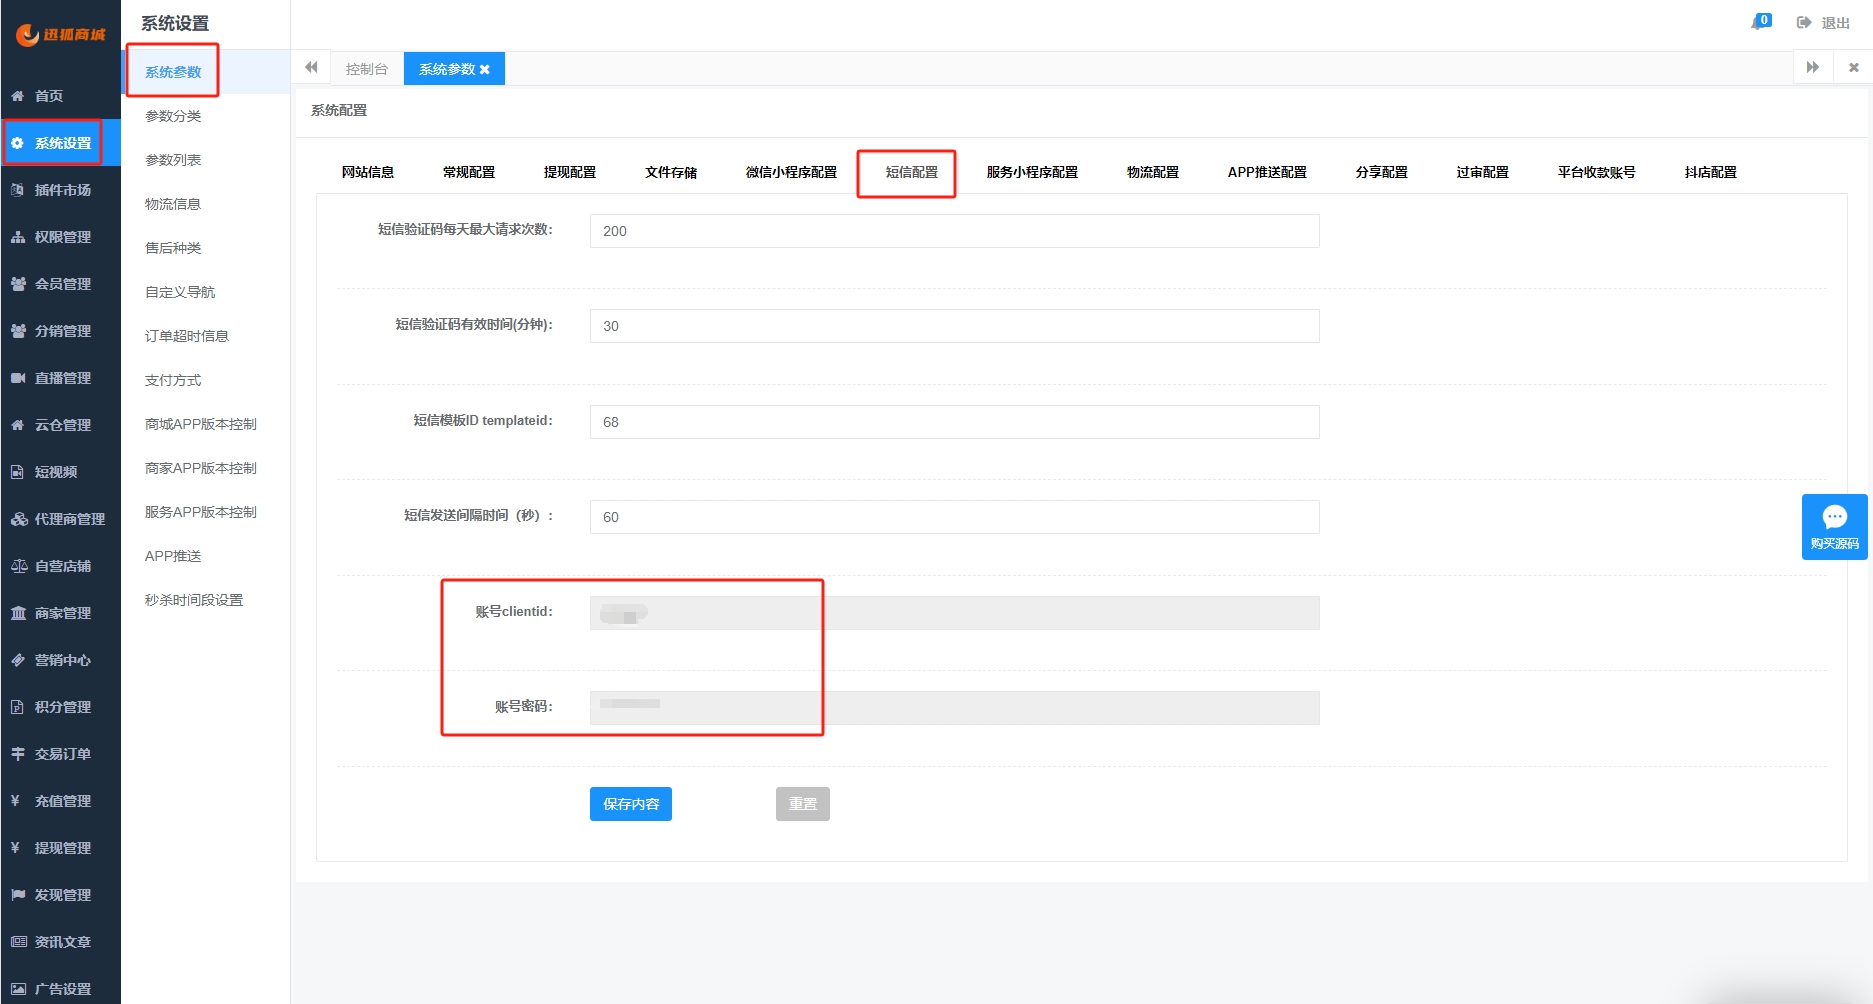
Task: Open the 提现配置 tab
Action: pyautogui.click(x=570, y=172)
